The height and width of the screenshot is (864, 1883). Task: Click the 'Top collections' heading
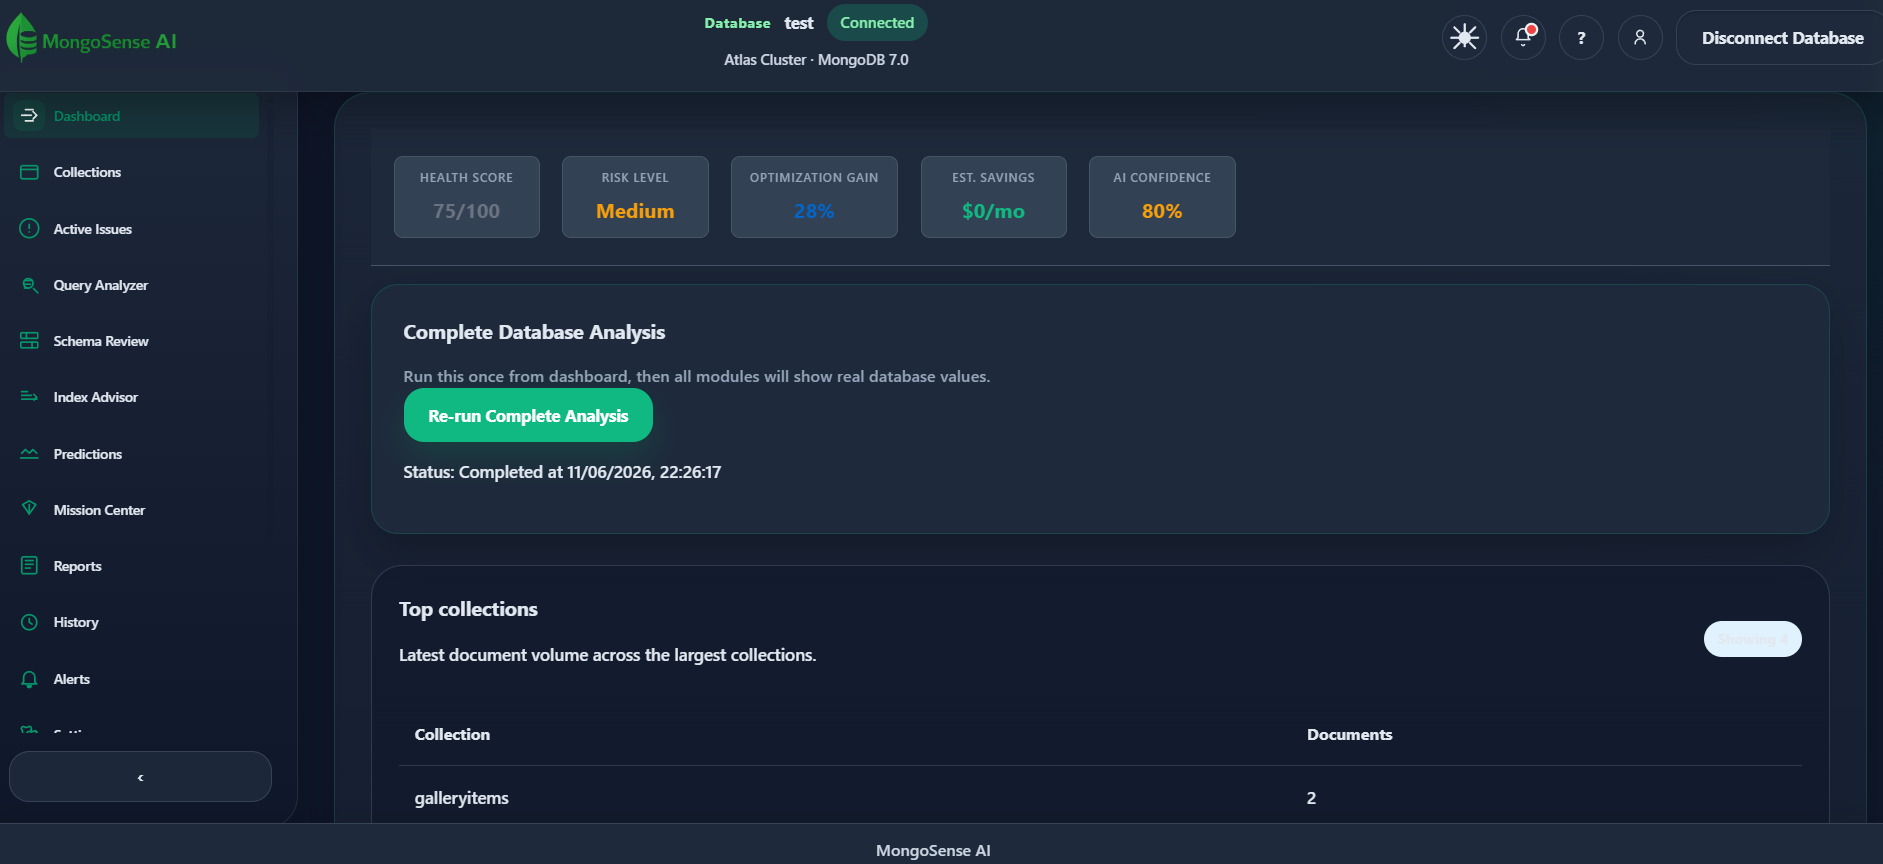468,609
